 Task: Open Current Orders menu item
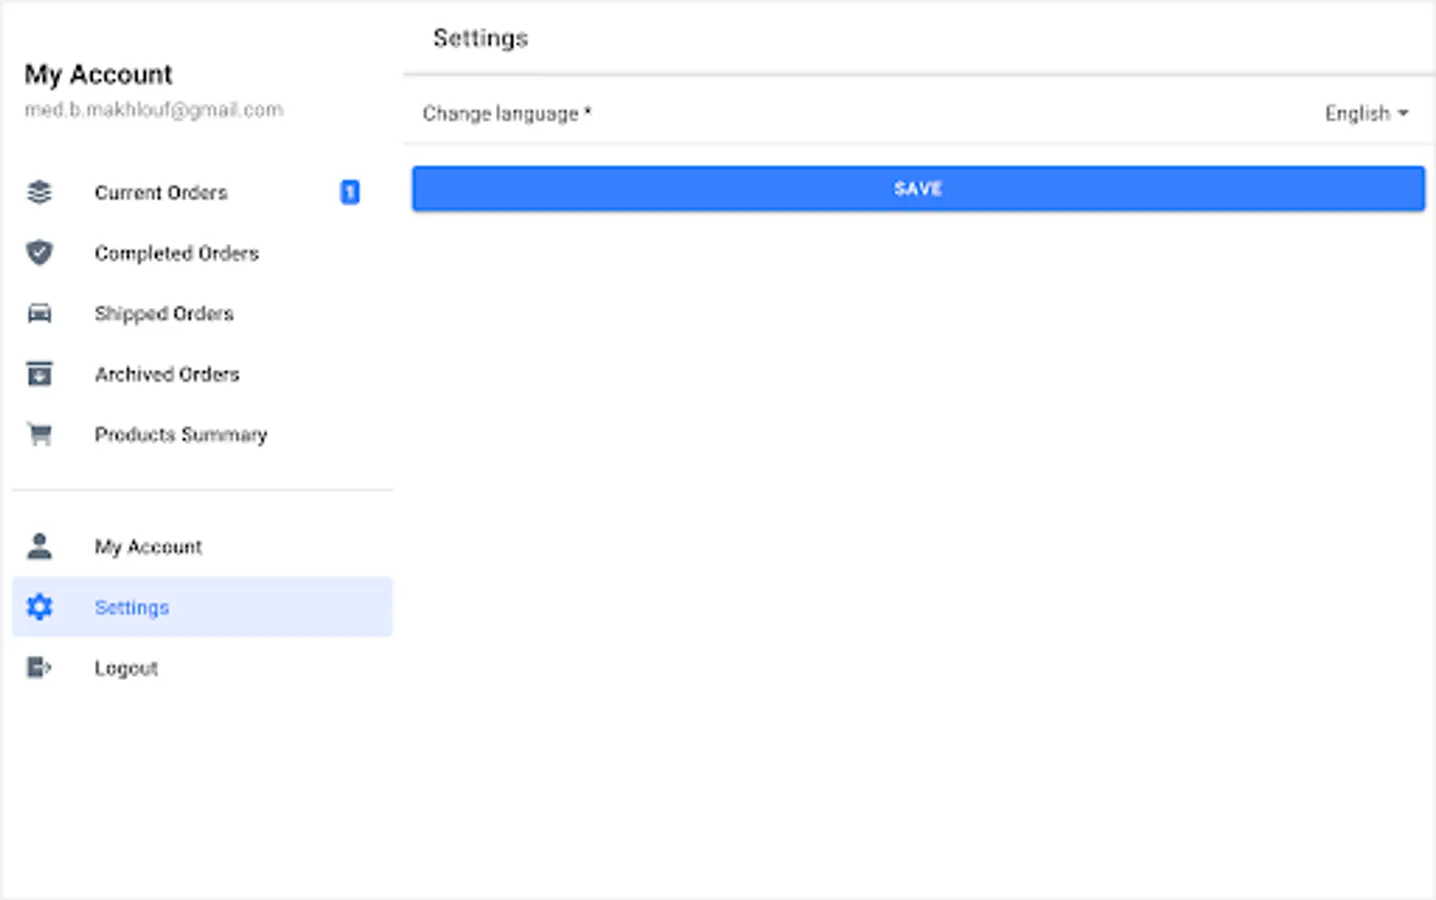[x=161, y=192]
